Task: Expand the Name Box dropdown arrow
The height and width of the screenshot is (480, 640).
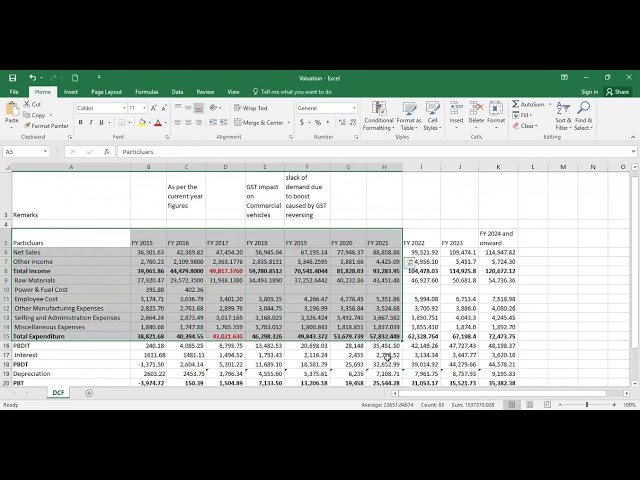Action: pos(45,152)
